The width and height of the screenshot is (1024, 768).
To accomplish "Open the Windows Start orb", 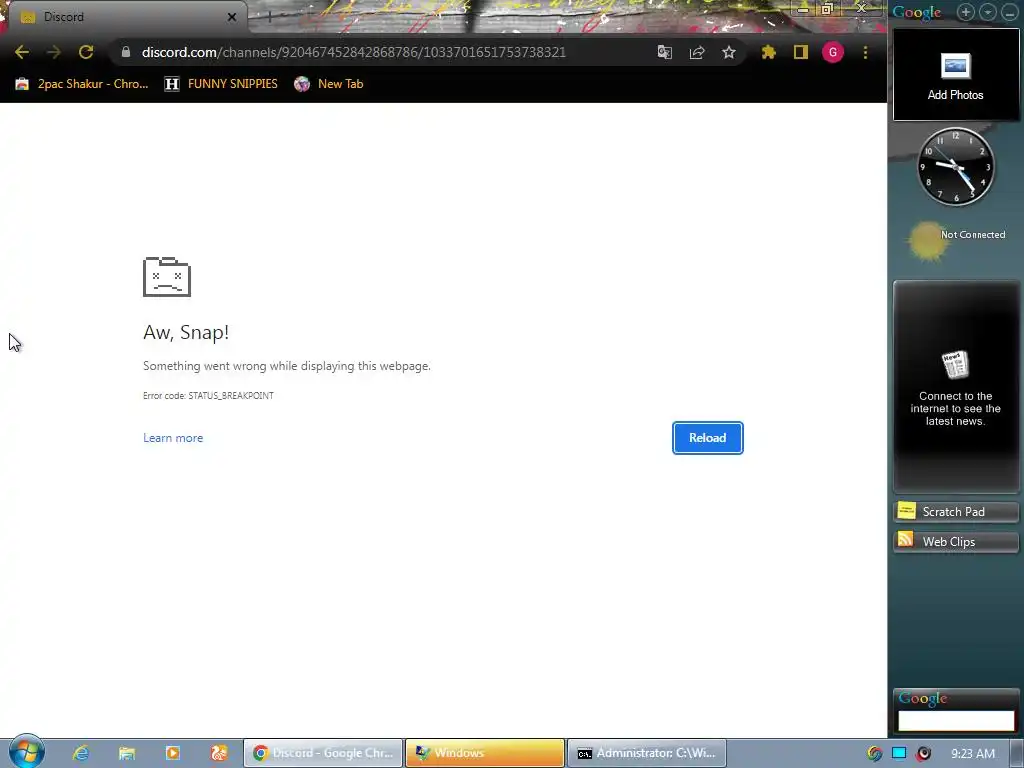I will 26,752.
